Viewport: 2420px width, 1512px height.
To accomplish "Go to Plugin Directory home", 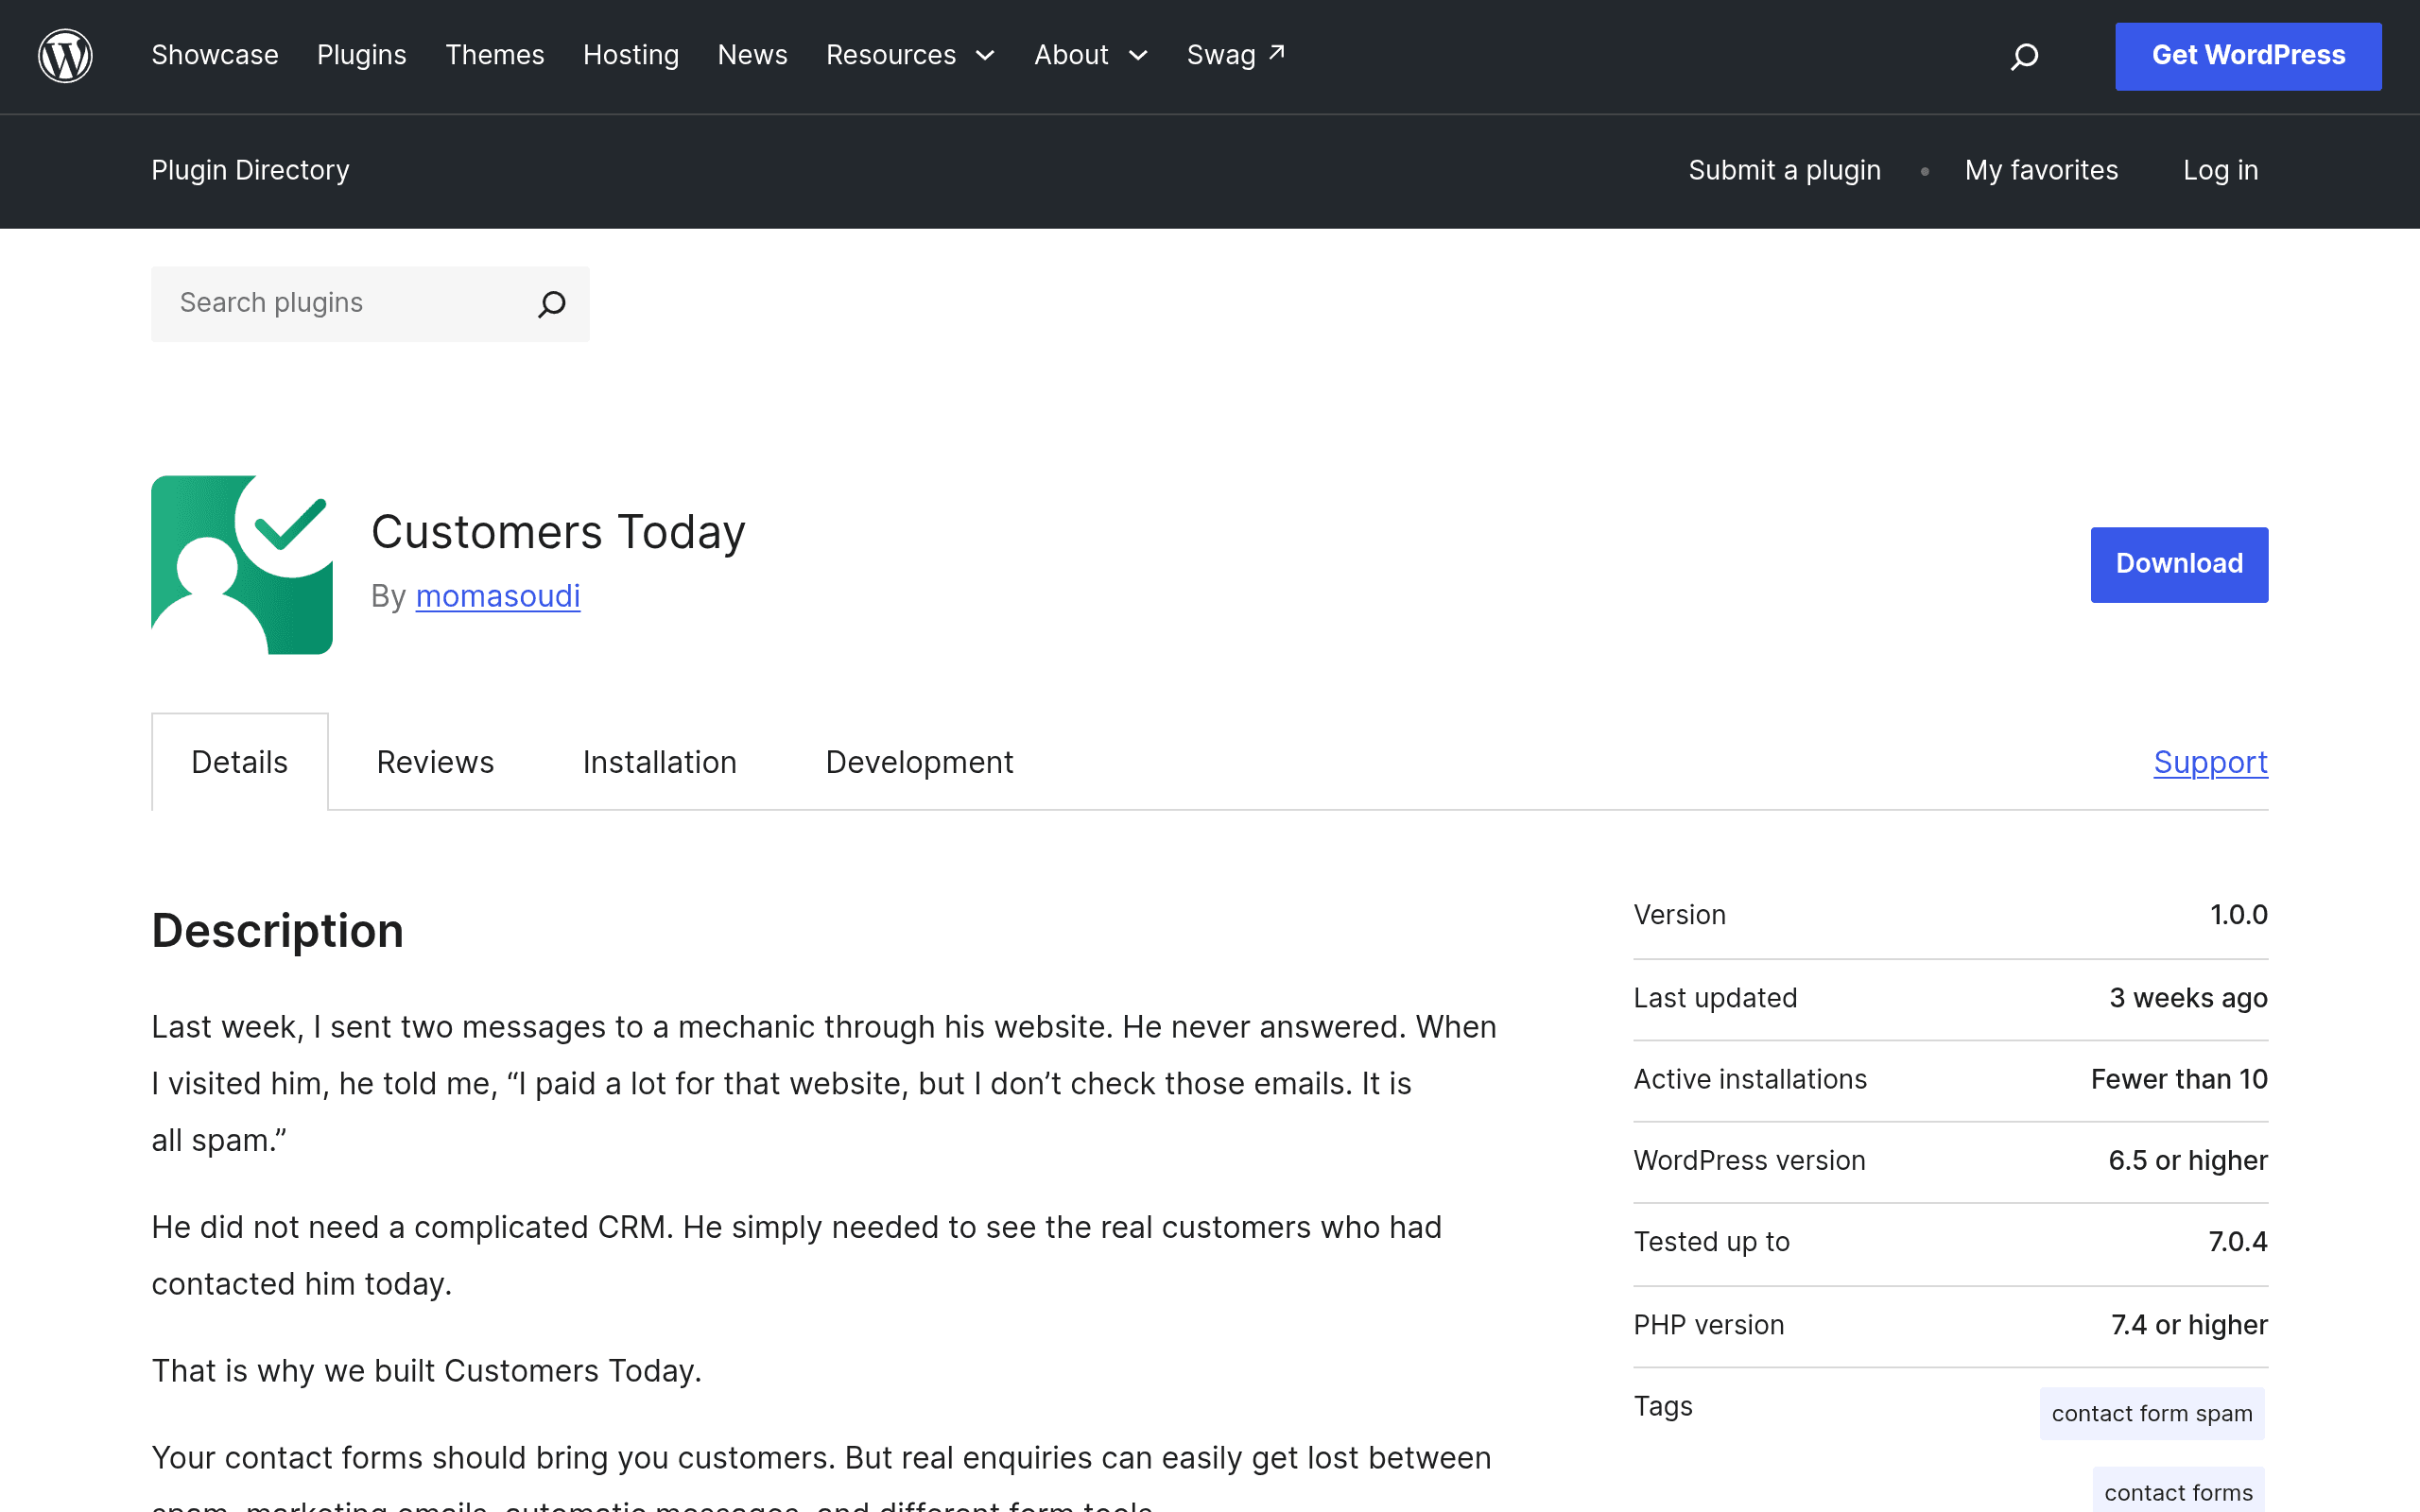I will (250, 170).
